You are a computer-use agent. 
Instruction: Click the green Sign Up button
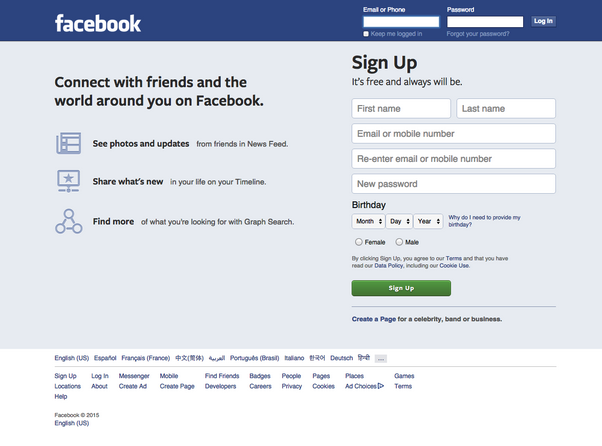coord(401,288)
